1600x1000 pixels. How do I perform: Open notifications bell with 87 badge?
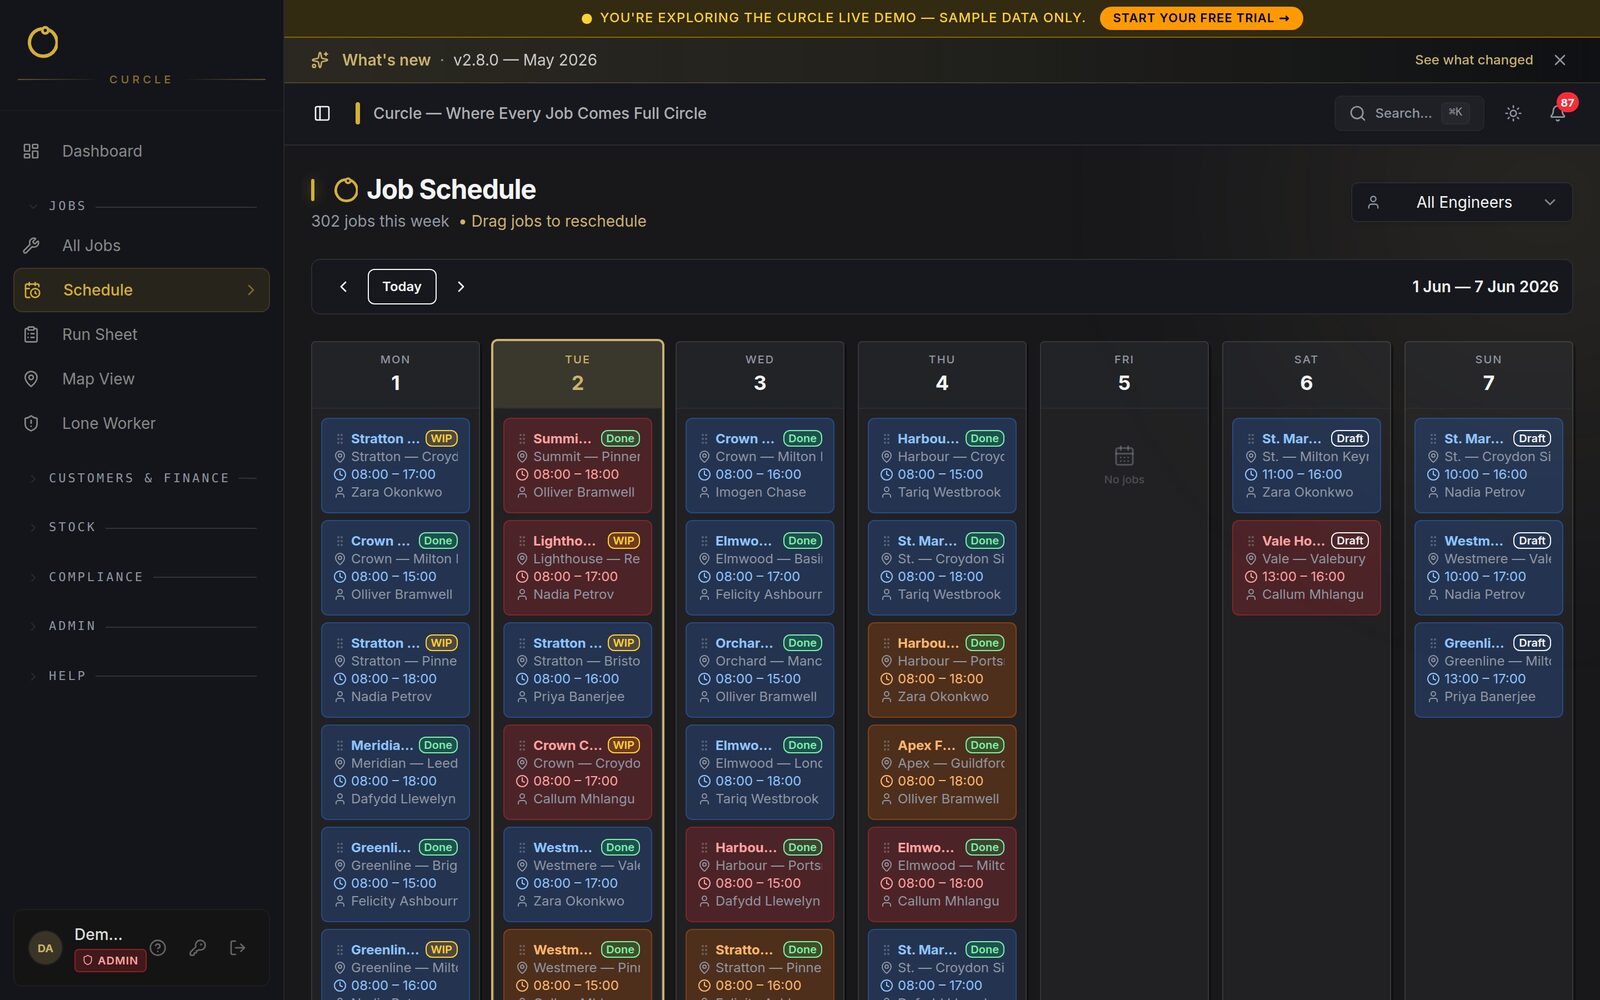point(1557,113)
